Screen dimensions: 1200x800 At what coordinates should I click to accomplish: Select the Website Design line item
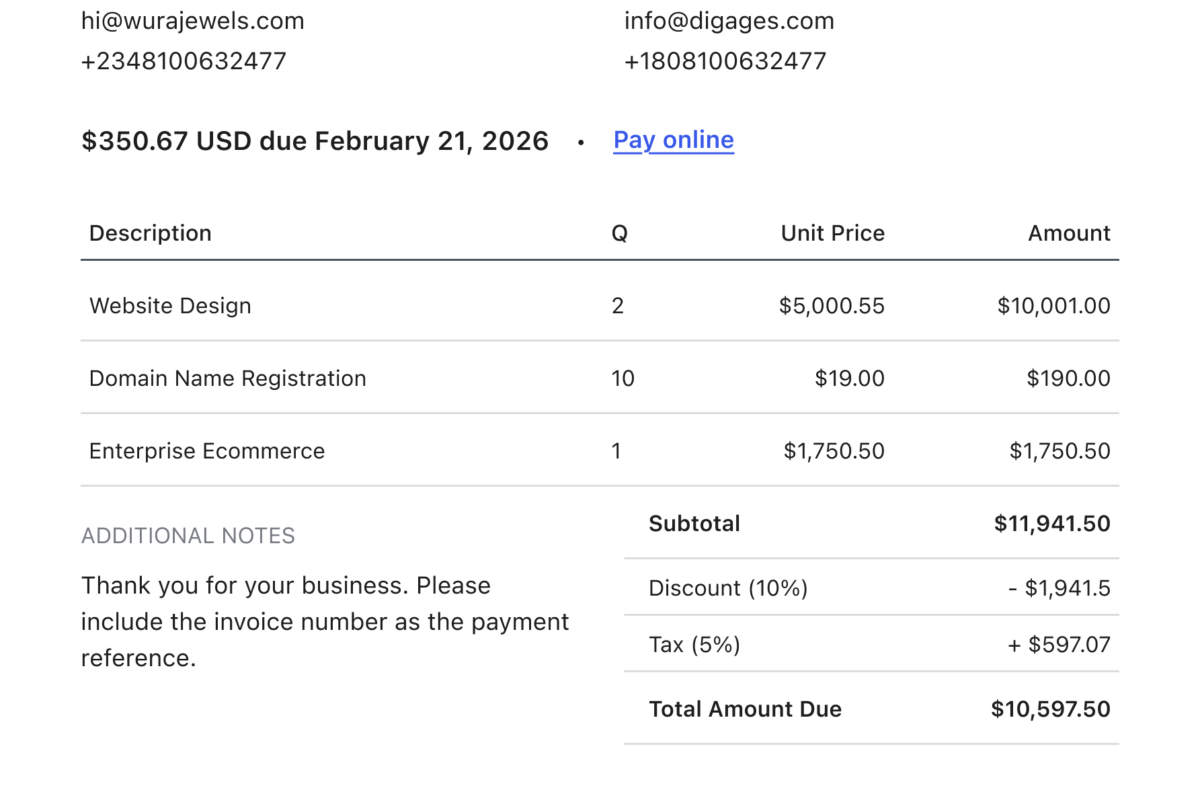pyautogui.click(x=170, y=306)
